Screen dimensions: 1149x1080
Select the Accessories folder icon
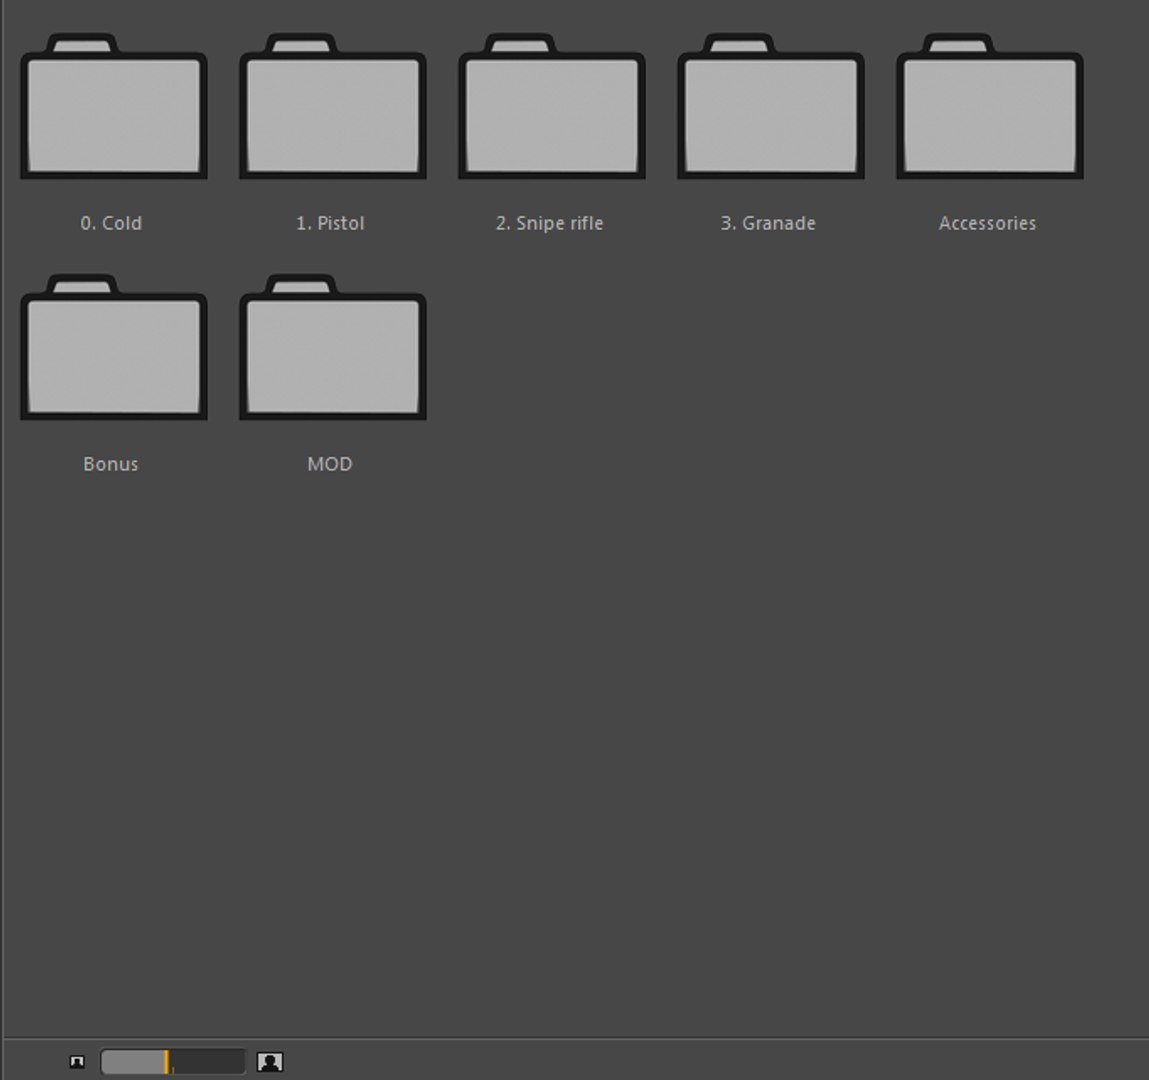point(990,106)
